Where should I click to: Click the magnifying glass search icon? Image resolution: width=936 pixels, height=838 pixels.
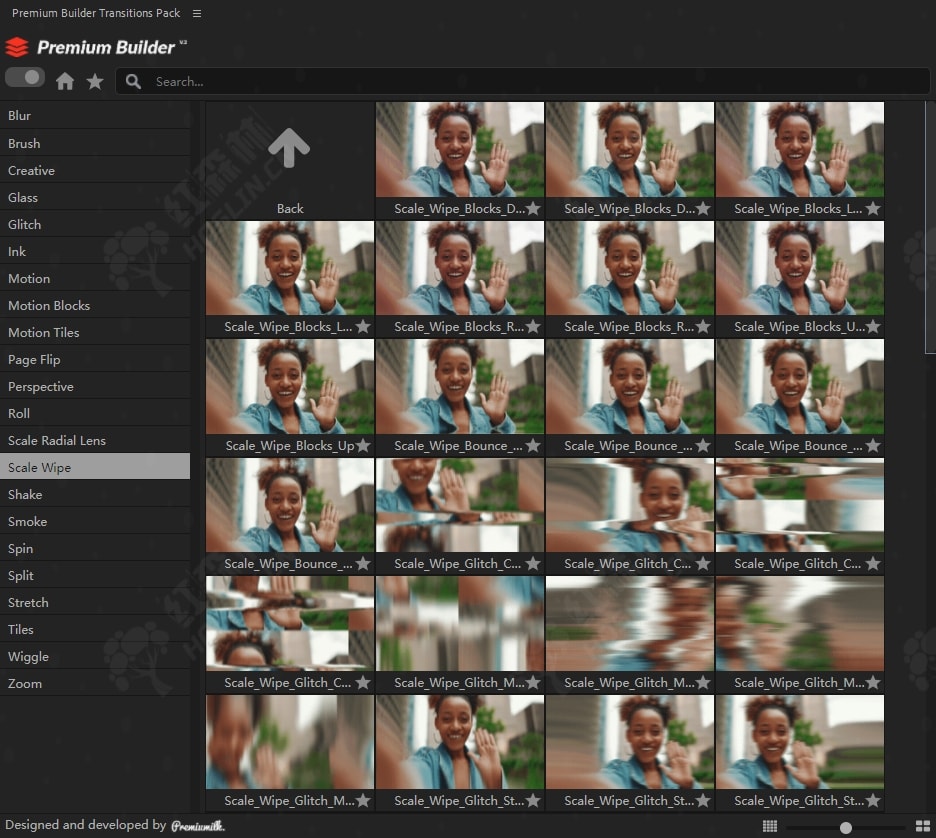point(133,82)
